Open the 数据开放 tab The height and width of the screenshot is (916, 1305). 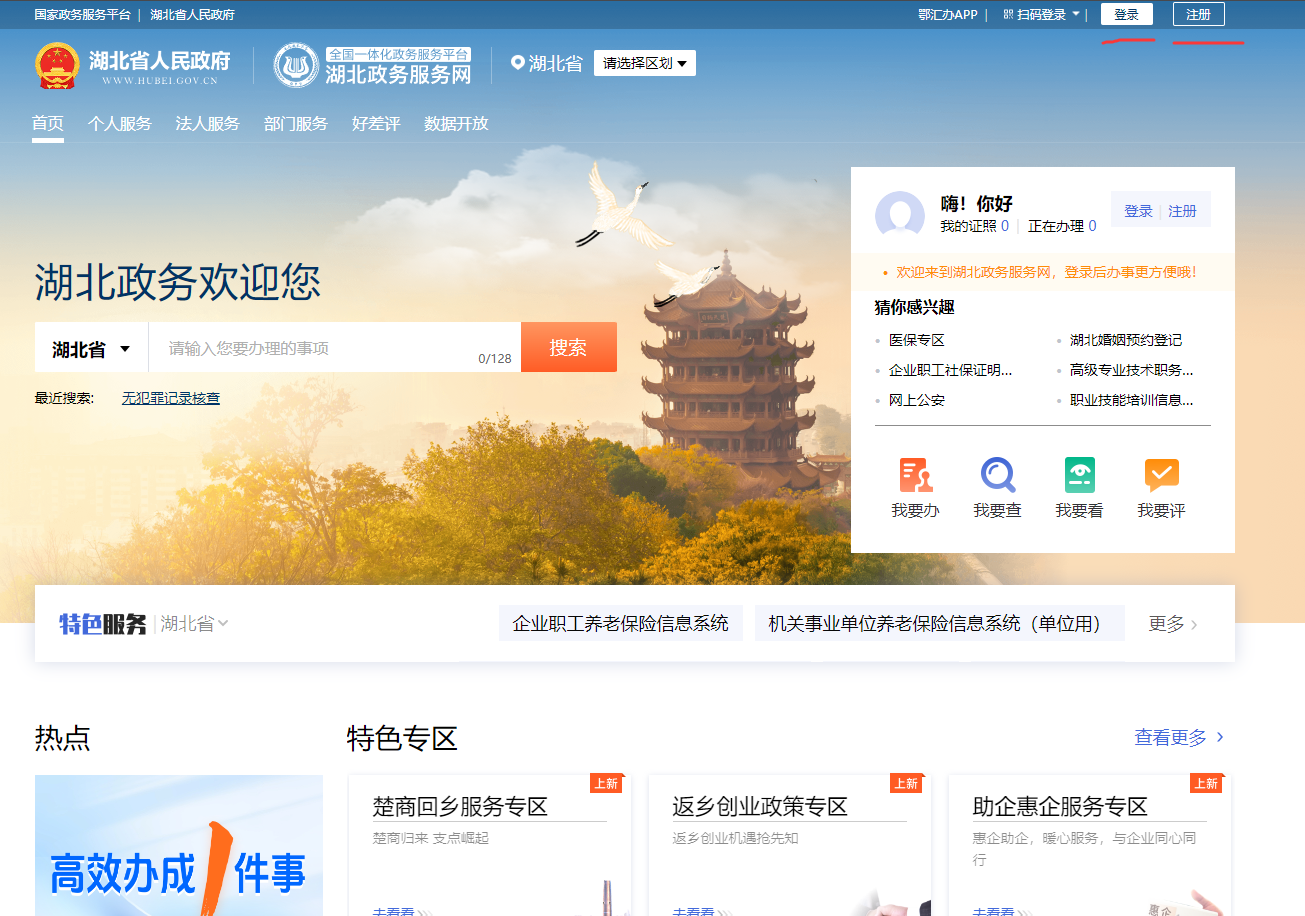tap(456, 124)
